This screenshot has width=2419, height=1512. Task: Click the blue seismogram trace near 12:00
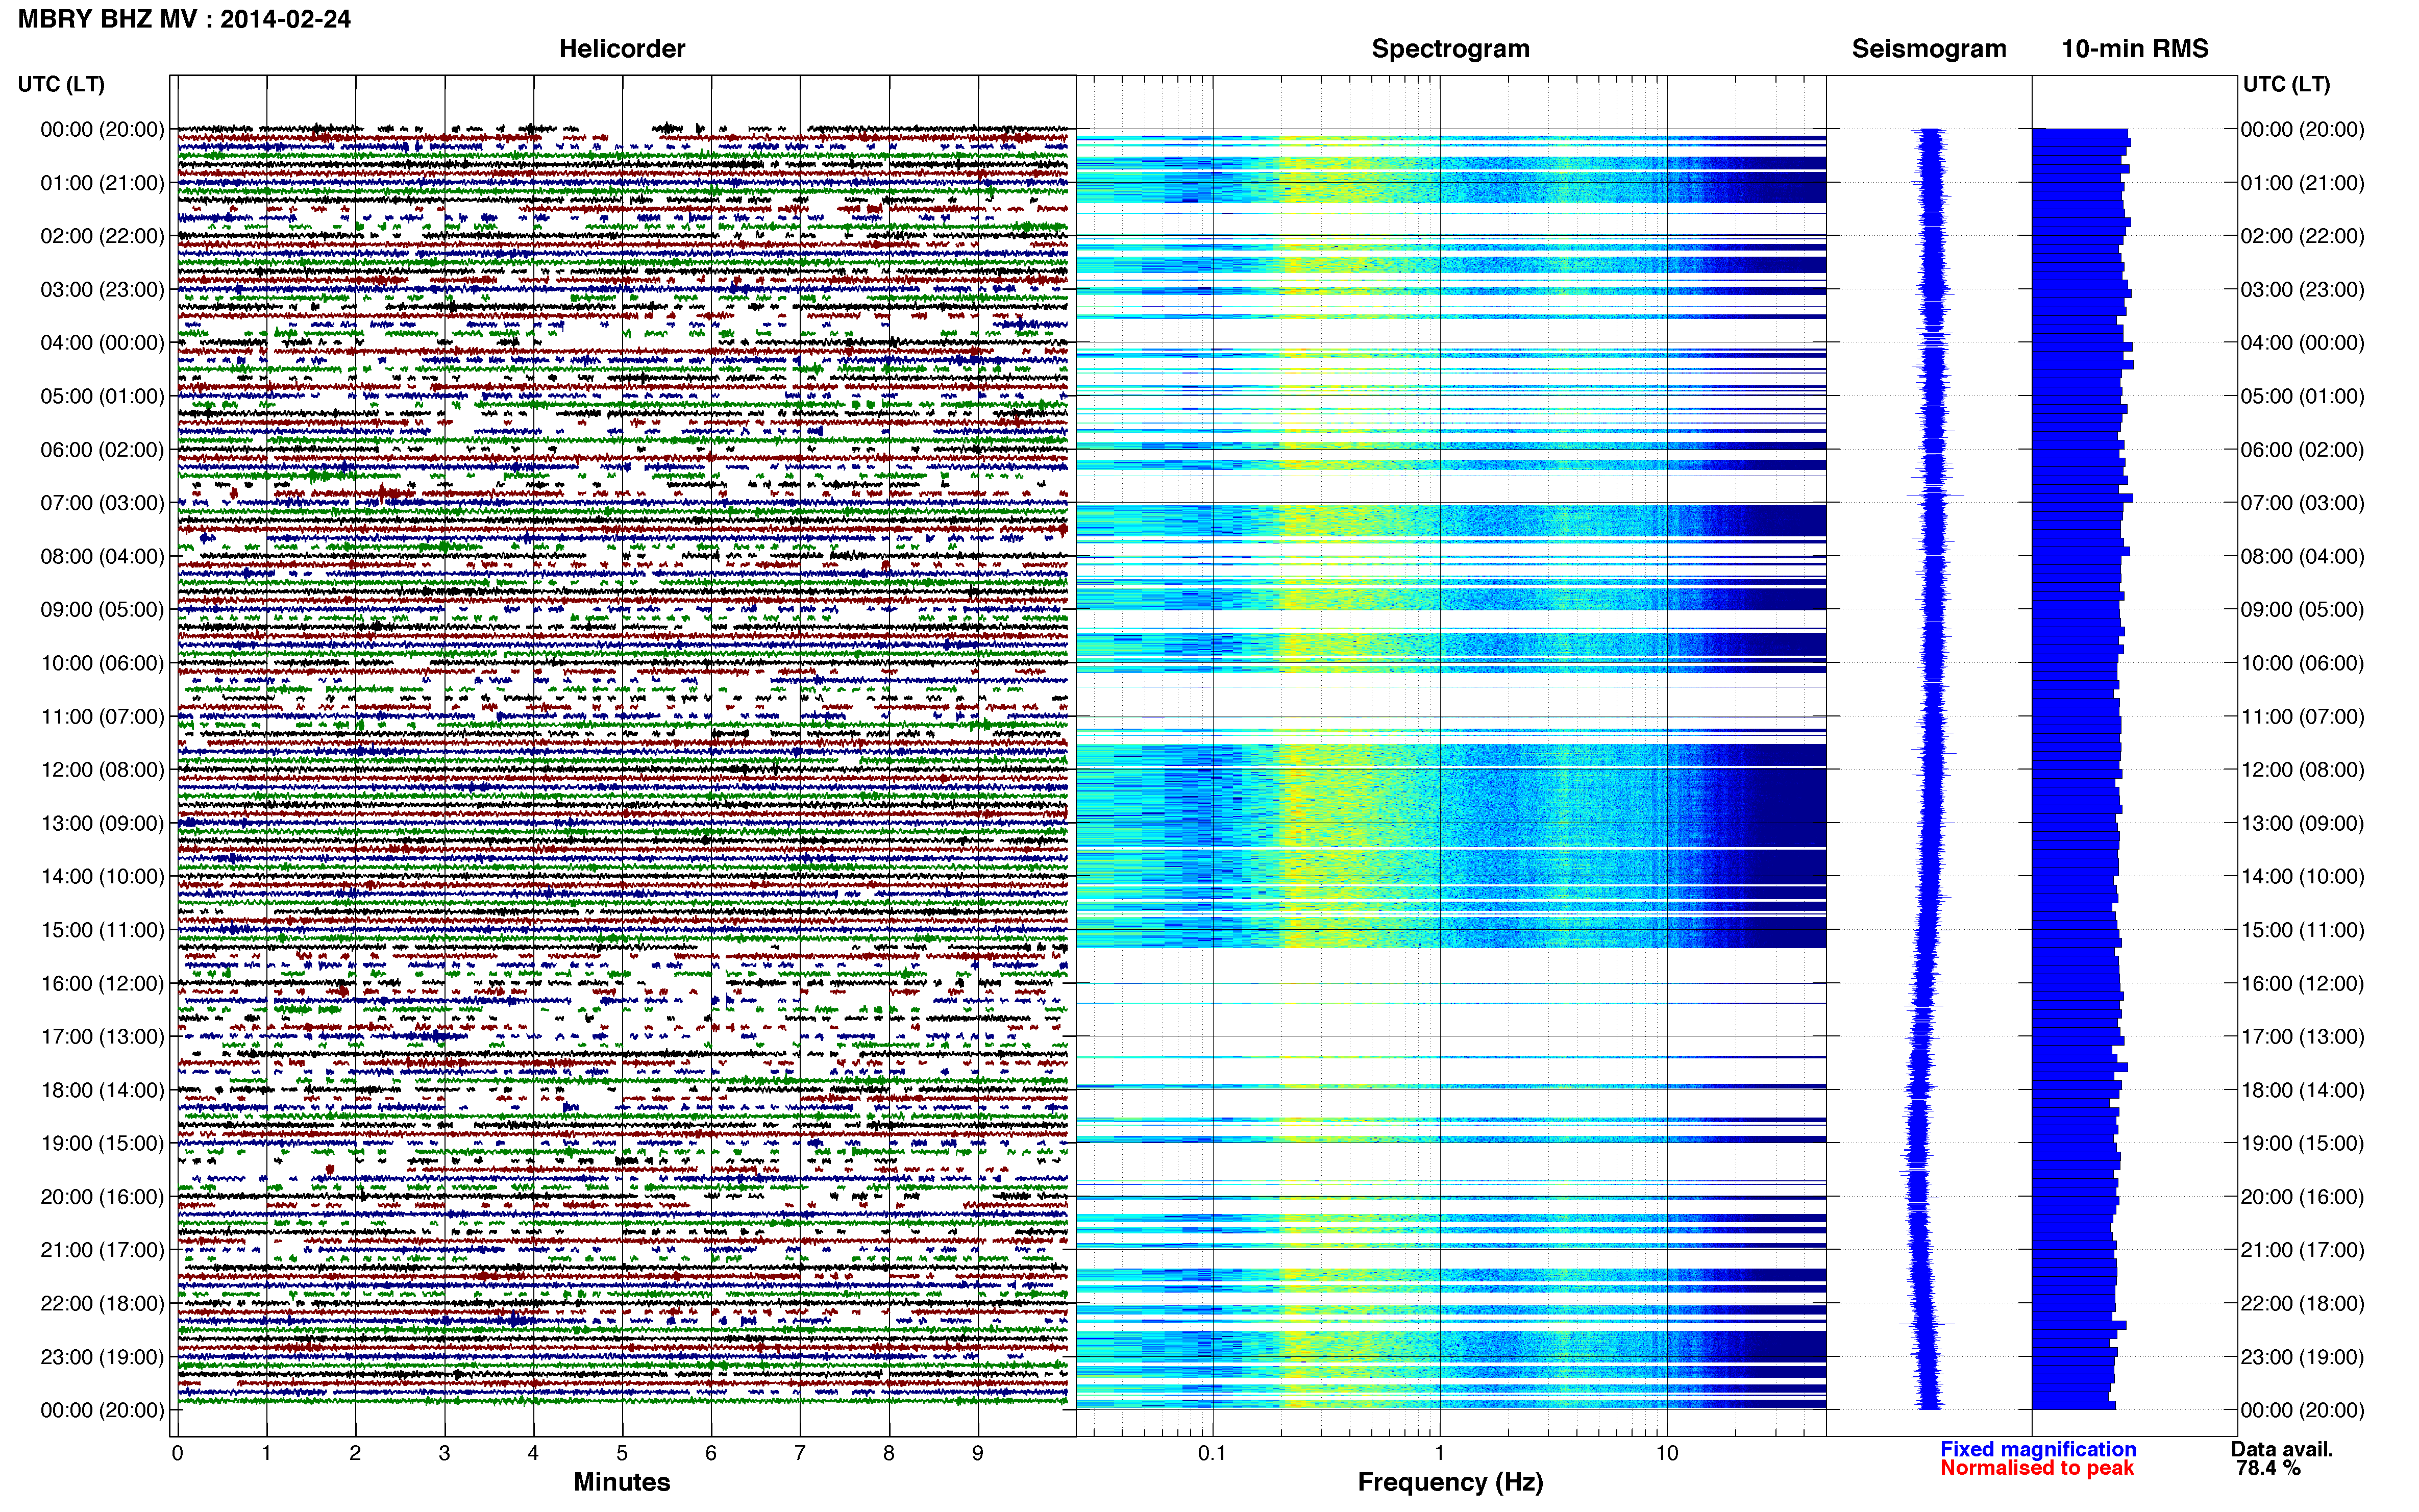(1932, 769)
